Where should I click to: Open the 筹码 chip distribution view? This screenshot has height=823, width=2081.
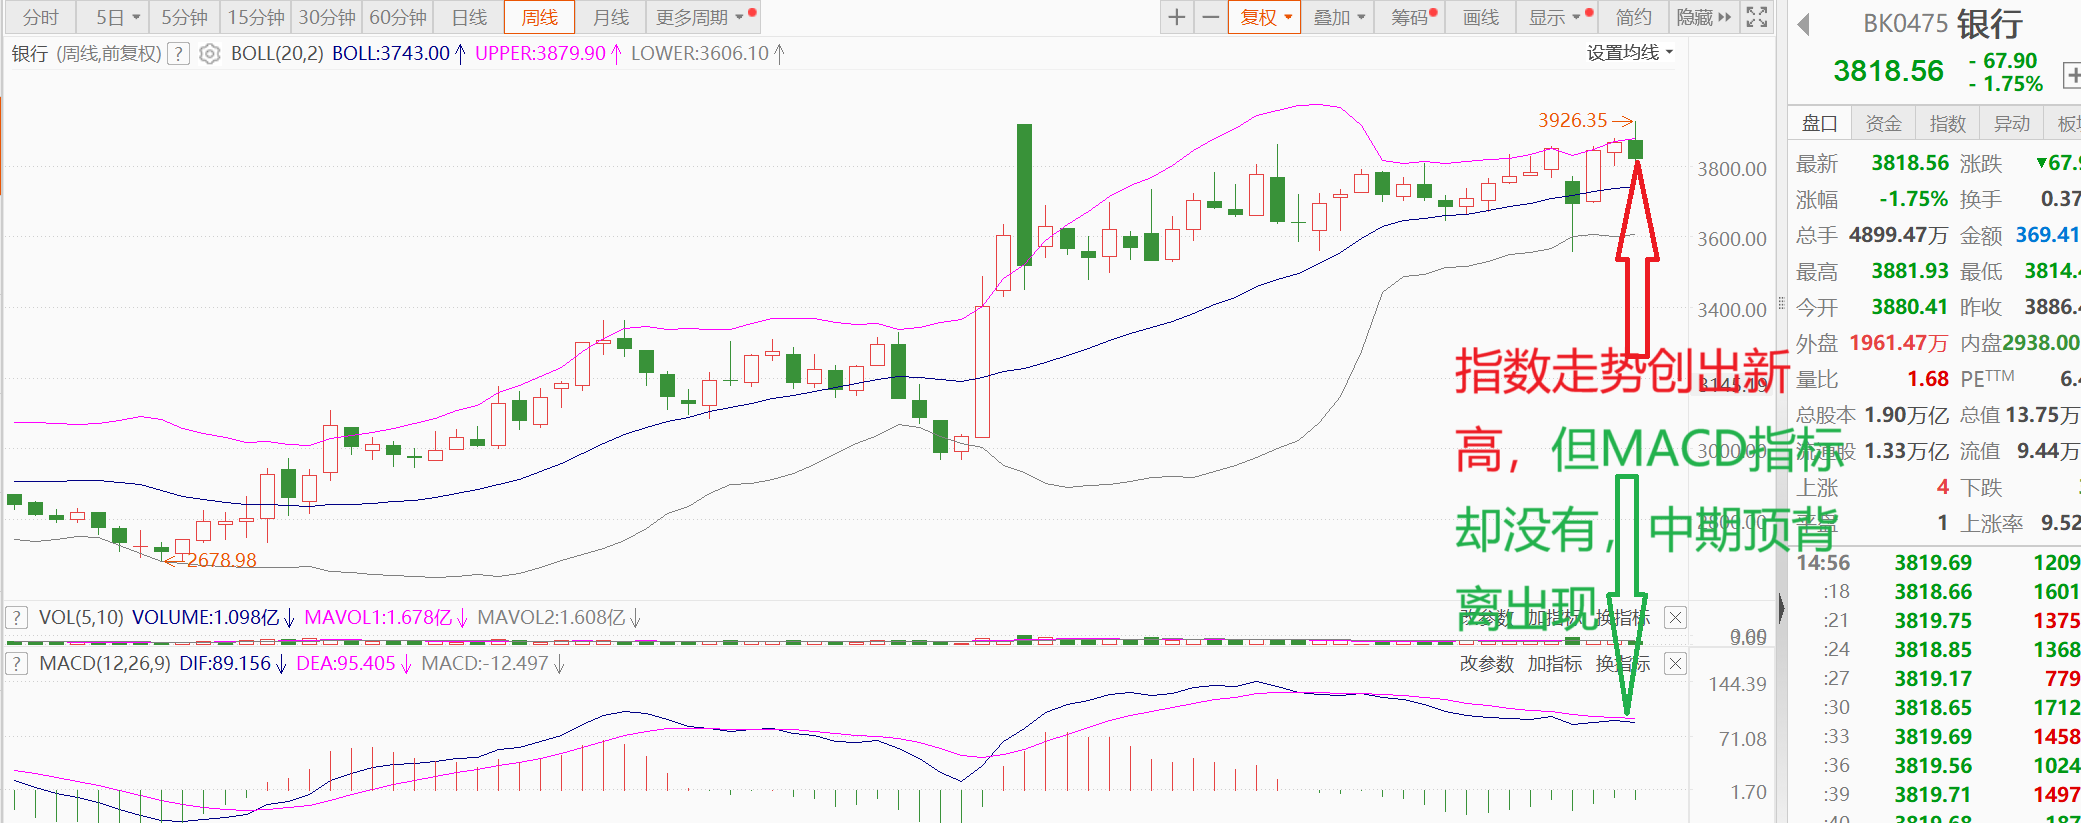[1409, 17]
